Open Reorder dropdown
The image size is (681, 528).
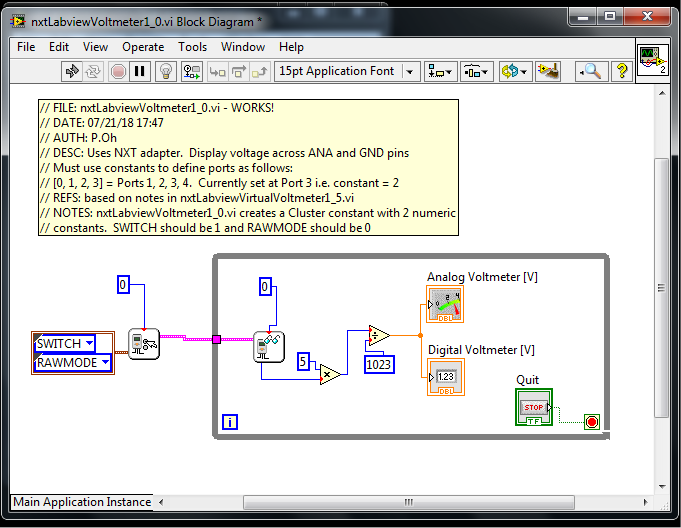tap(514, 71)
